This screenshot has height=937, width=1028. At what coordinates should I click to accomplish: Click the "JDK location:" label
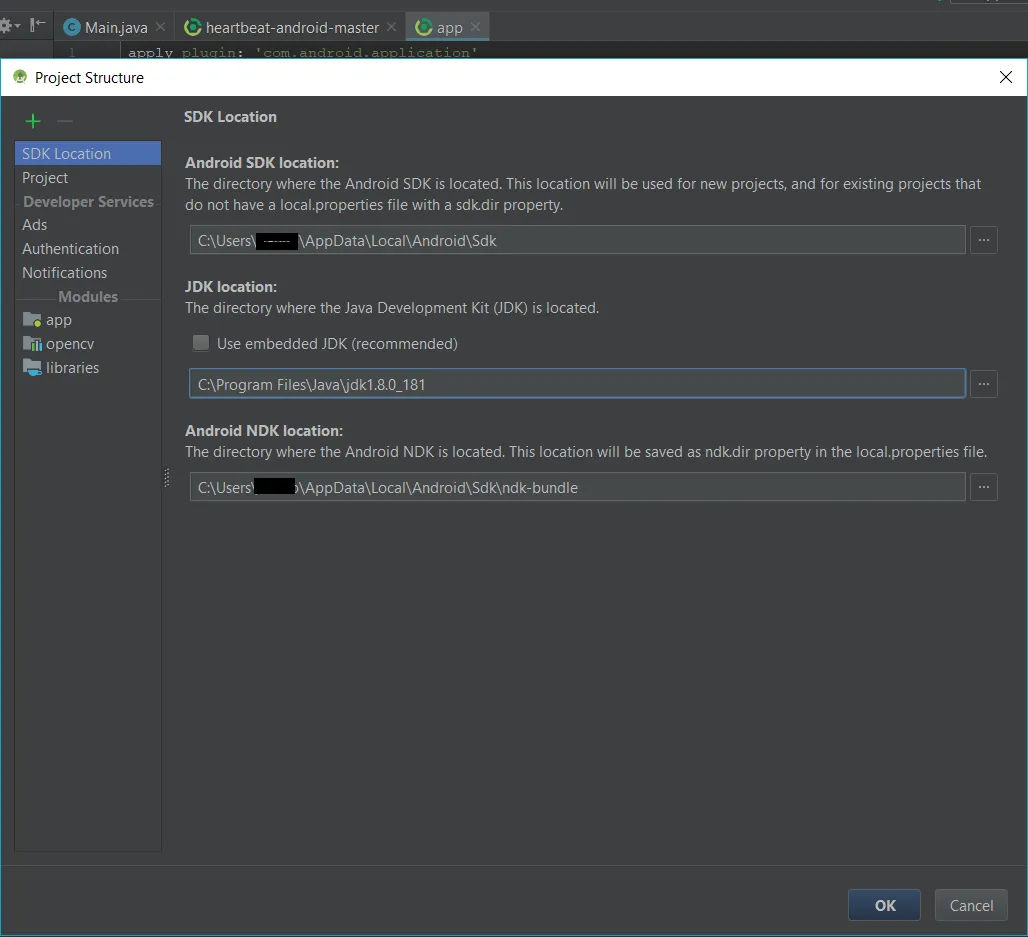(x=231, y=287)
